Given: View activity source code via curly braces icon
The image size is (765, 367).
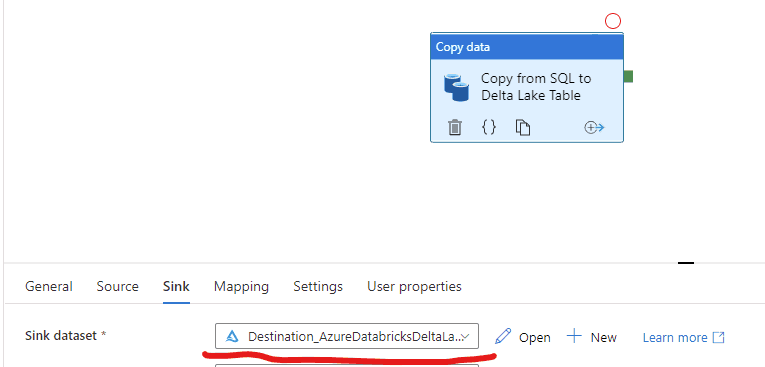Looking at the screenshot, I should click(488, 127).
